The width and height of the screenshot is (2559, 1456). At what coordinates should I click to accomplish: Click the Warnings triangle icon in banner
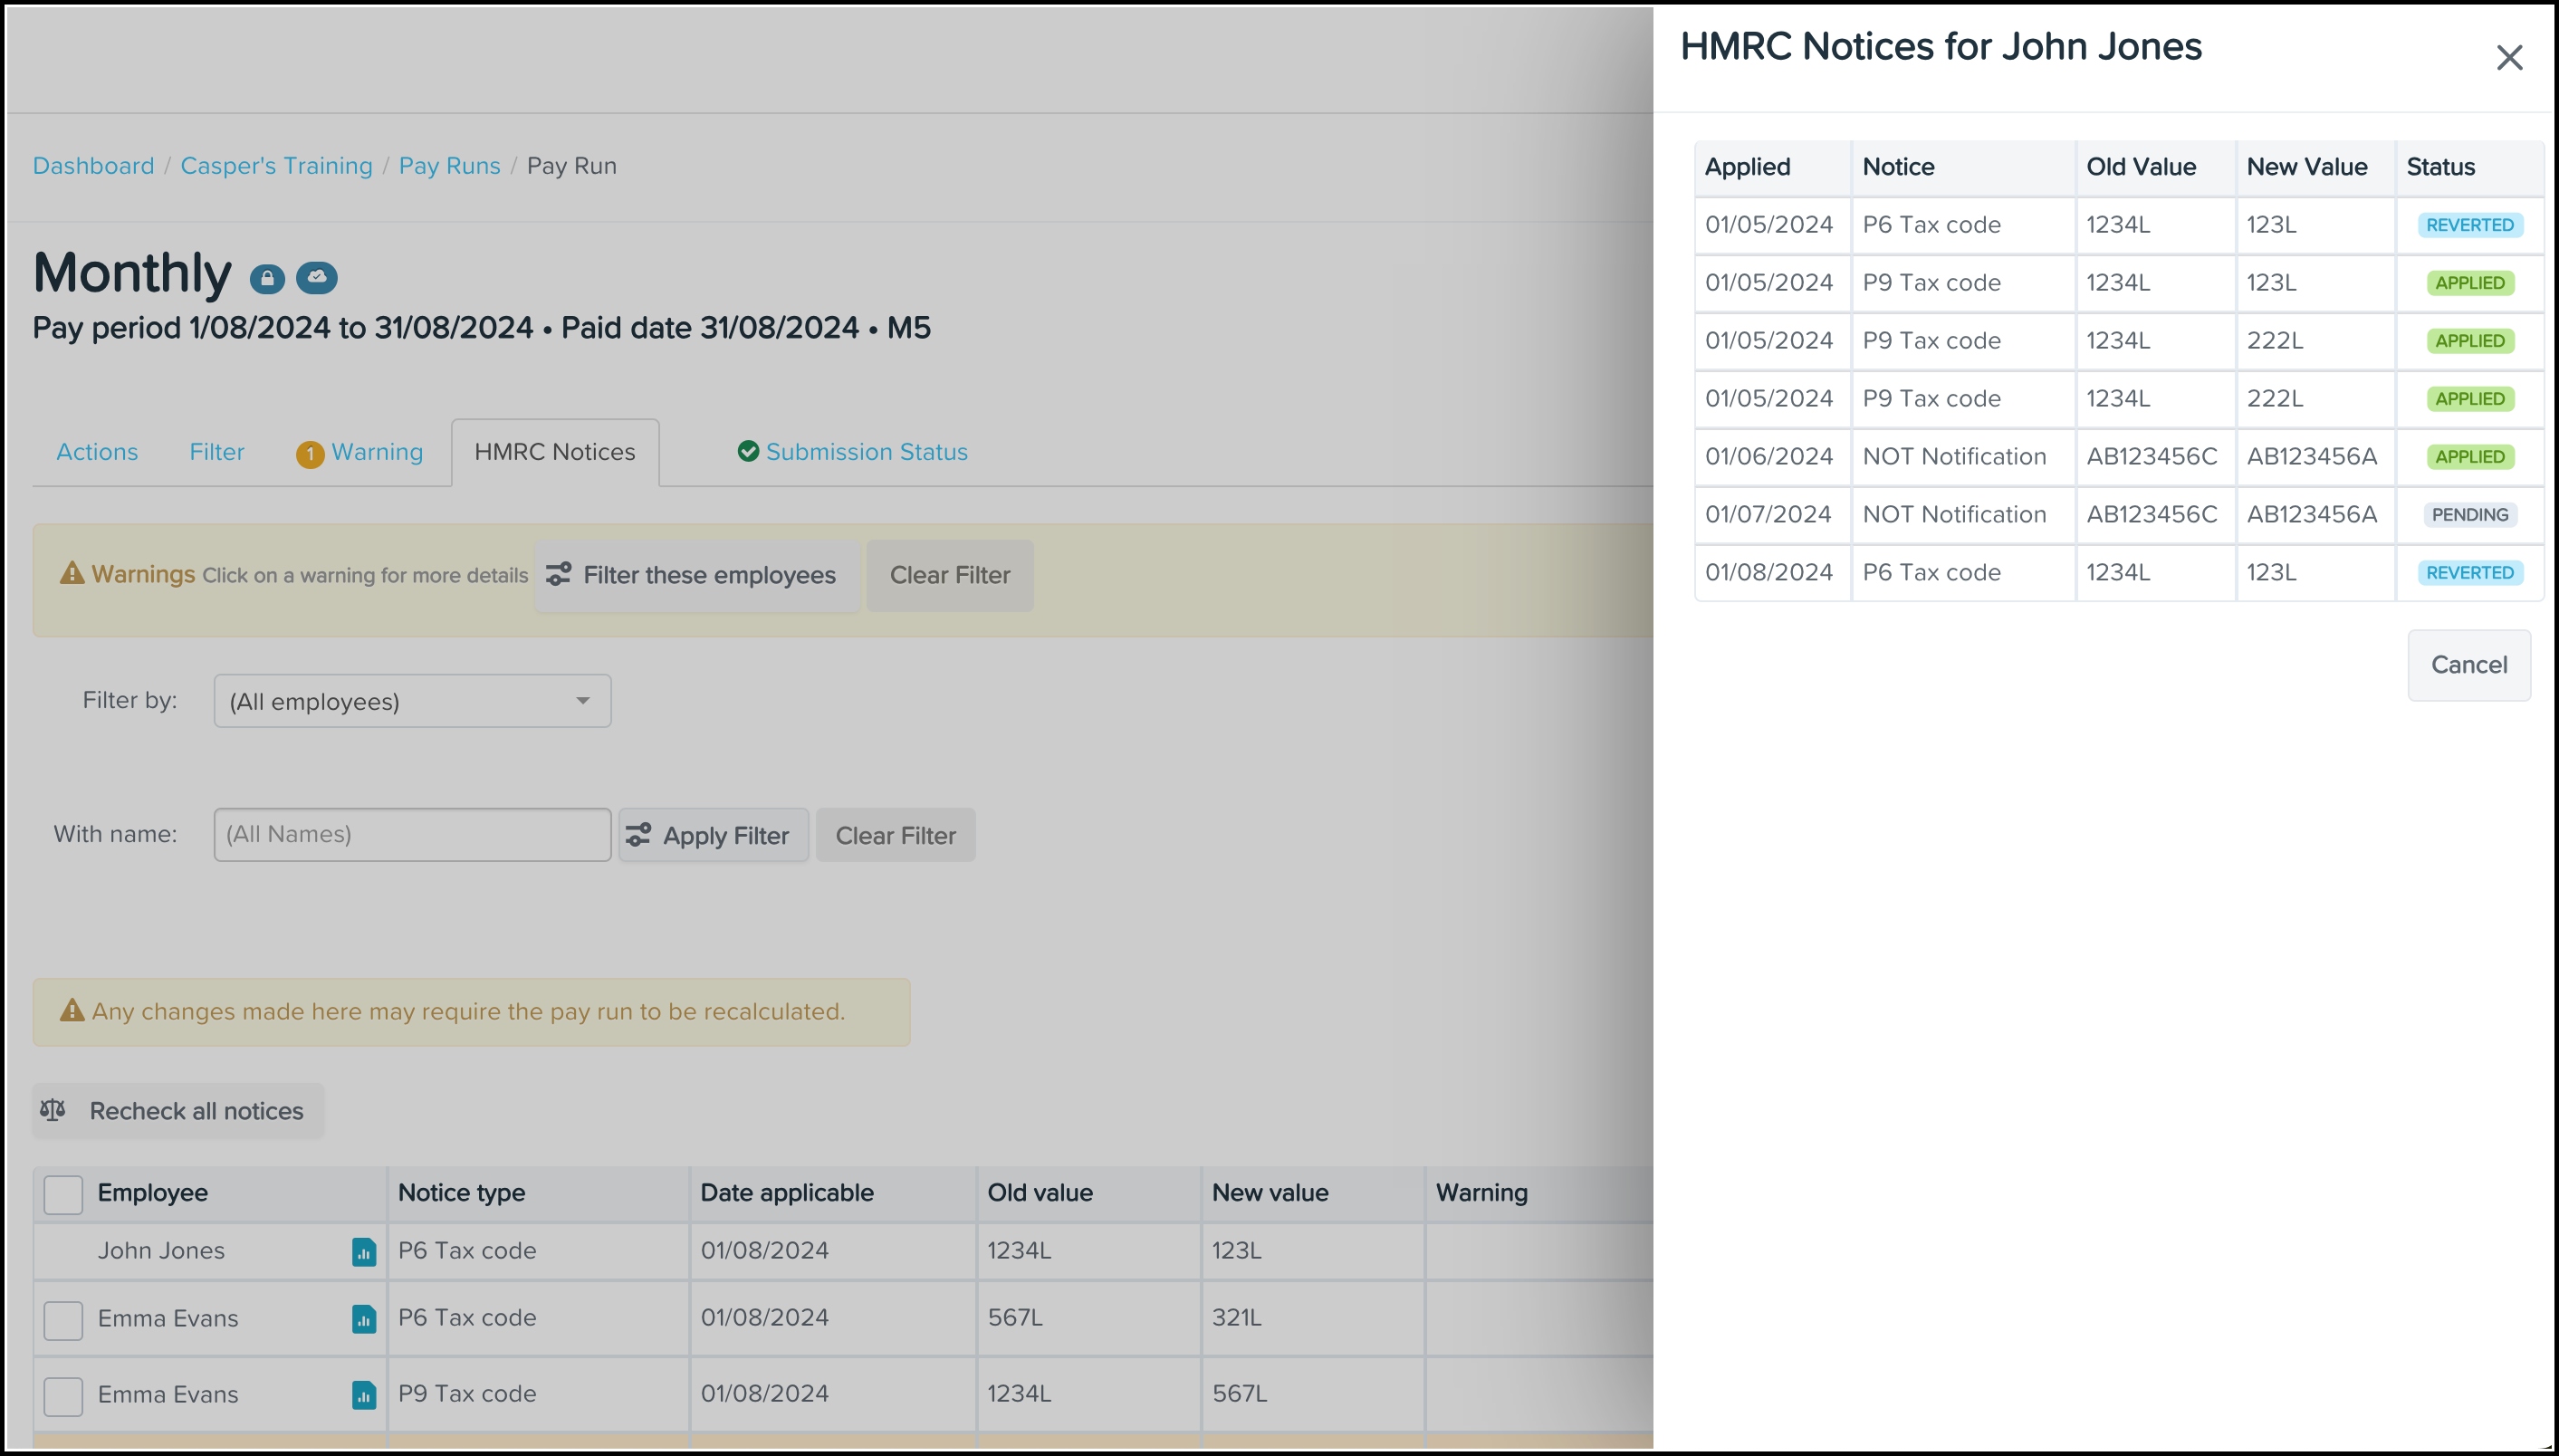click(72, 573)
